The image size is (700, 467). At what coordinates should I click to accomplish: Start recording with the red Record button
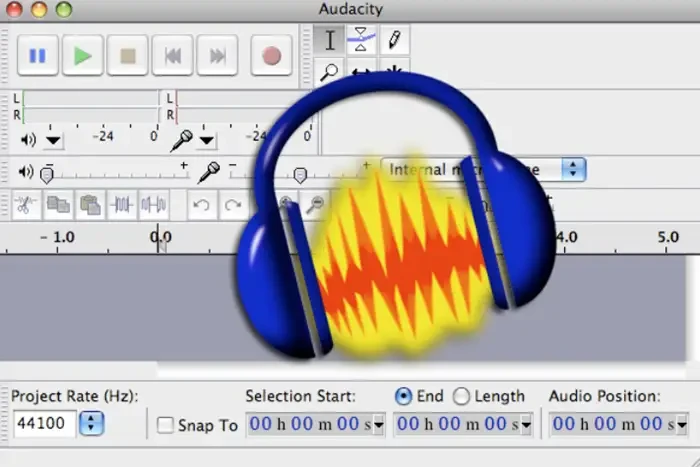pyautogui.click(x=271, y=55)
